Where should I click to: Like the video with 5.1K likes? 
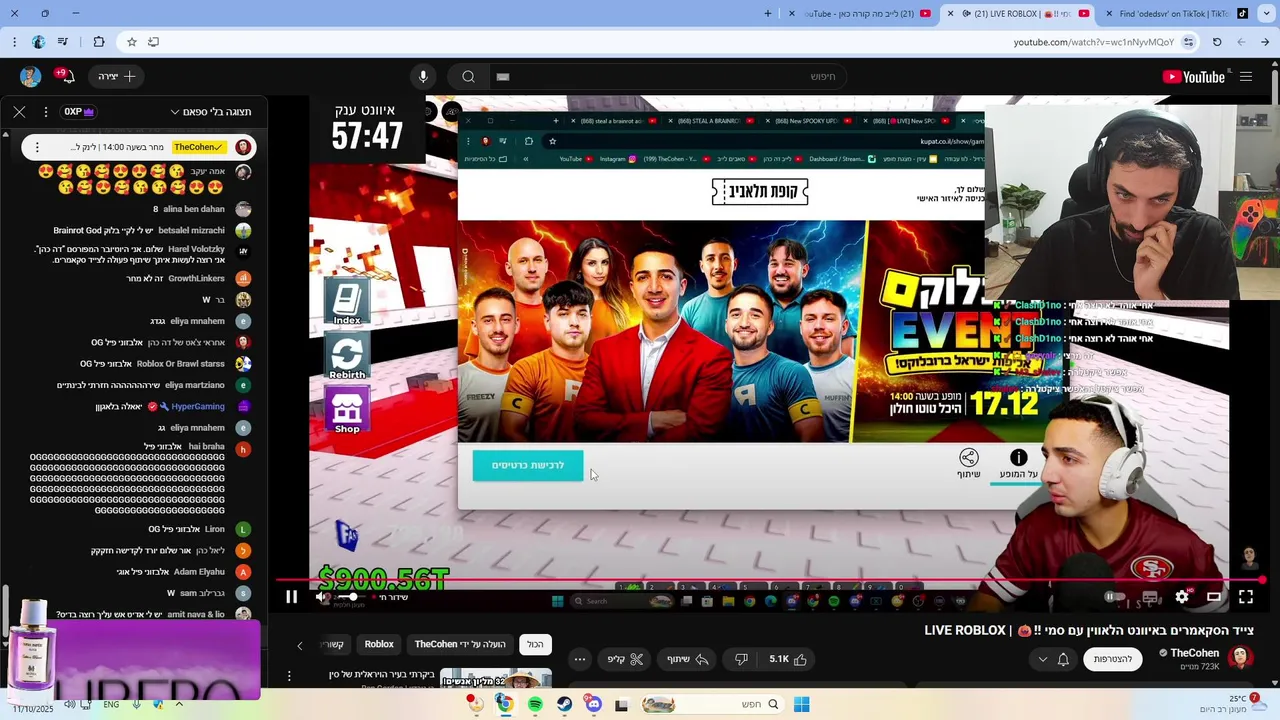tap(789, 659)
